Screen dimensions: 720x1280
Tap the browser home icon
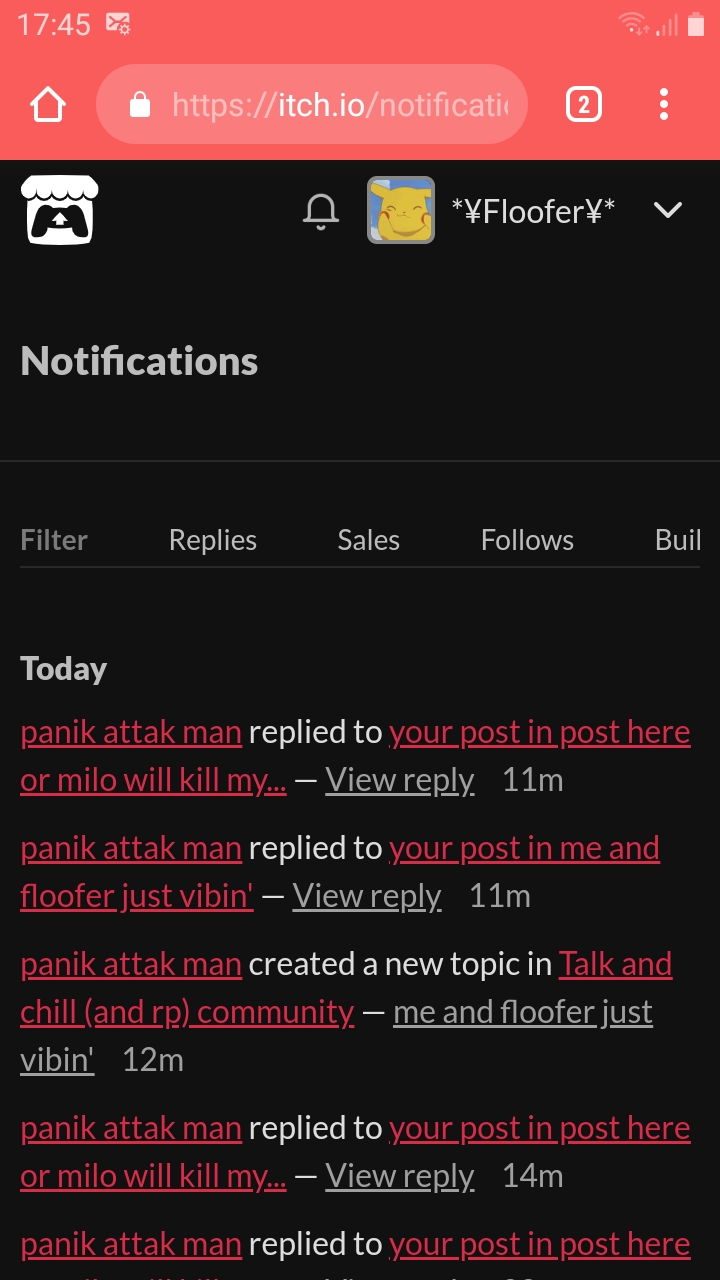click(x=48, y=104)
